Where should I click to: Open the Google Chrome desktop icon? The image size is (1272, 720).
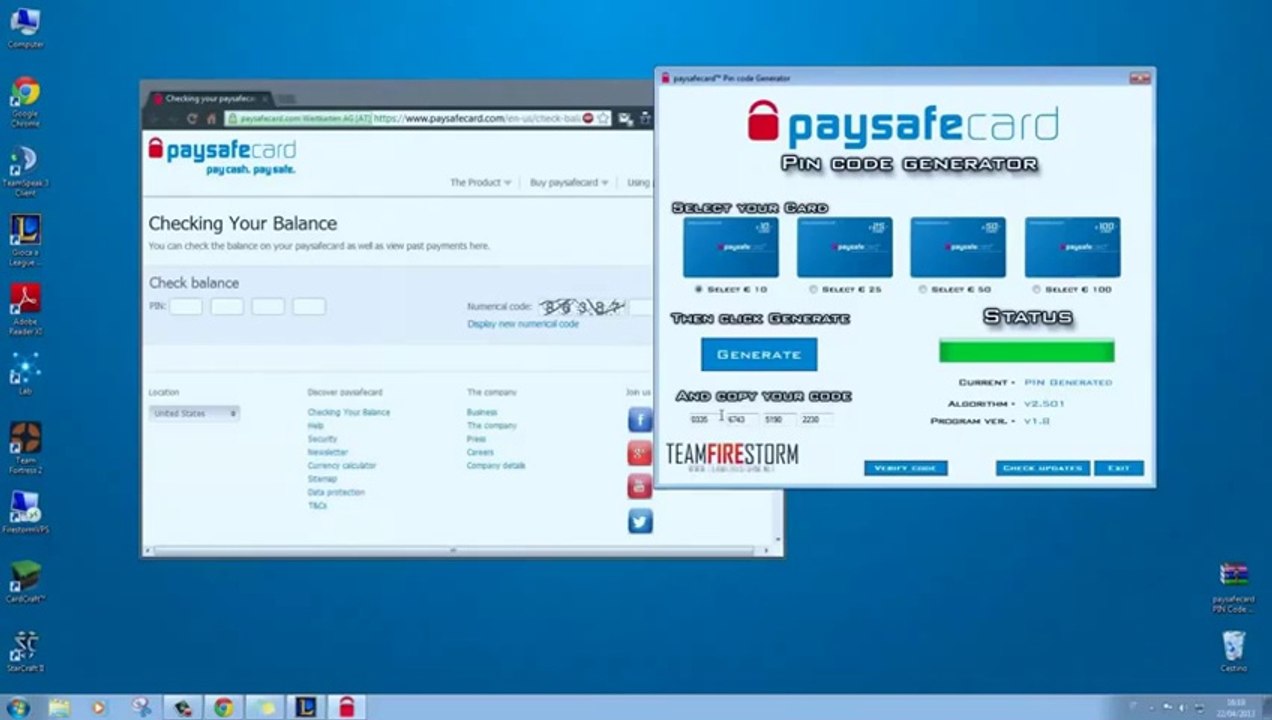click(25, 101)
